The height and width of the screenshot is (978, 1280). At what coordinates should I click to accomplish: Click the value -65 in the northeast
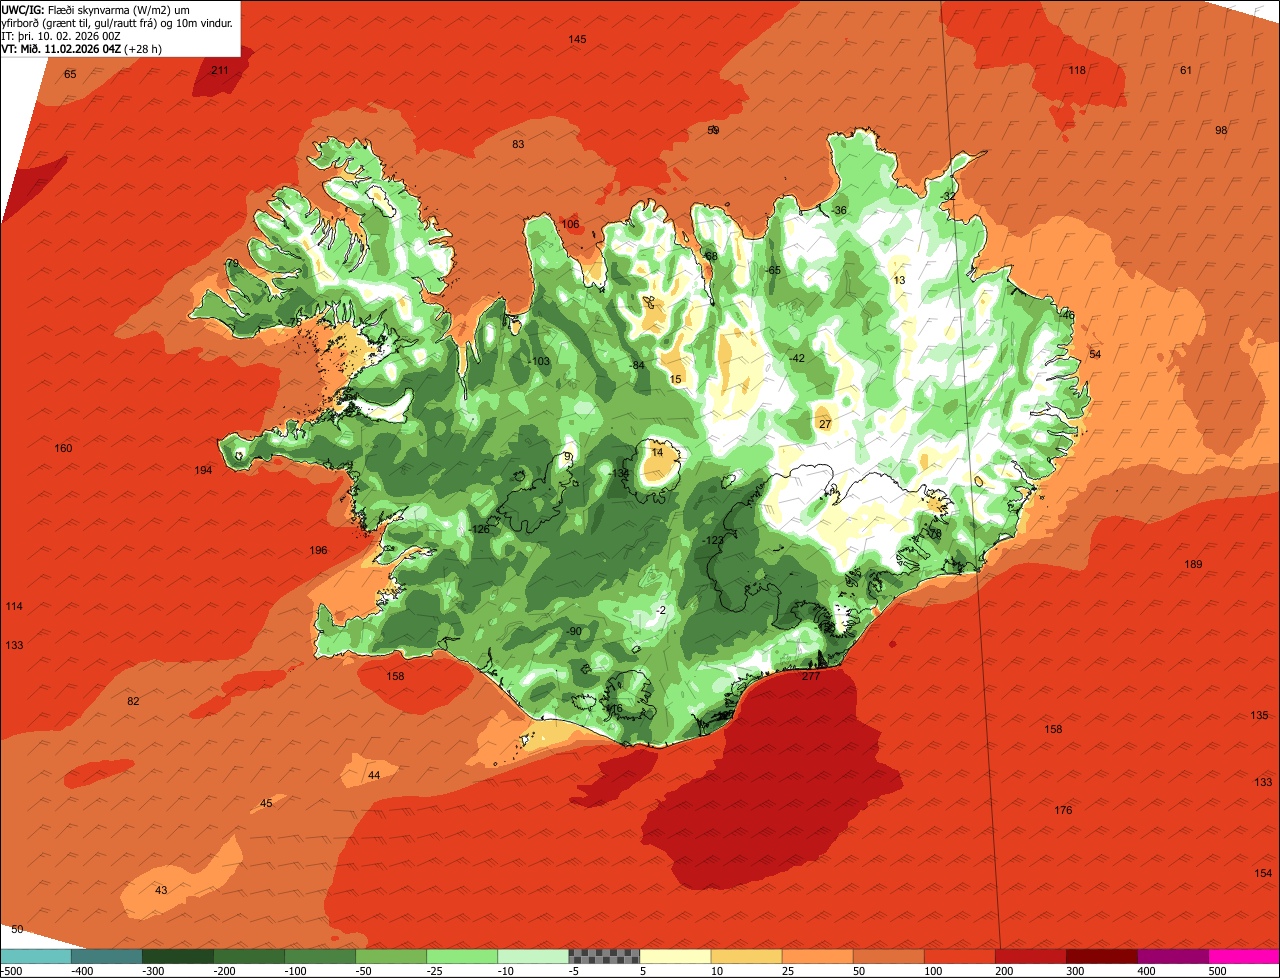click(773, 271)
